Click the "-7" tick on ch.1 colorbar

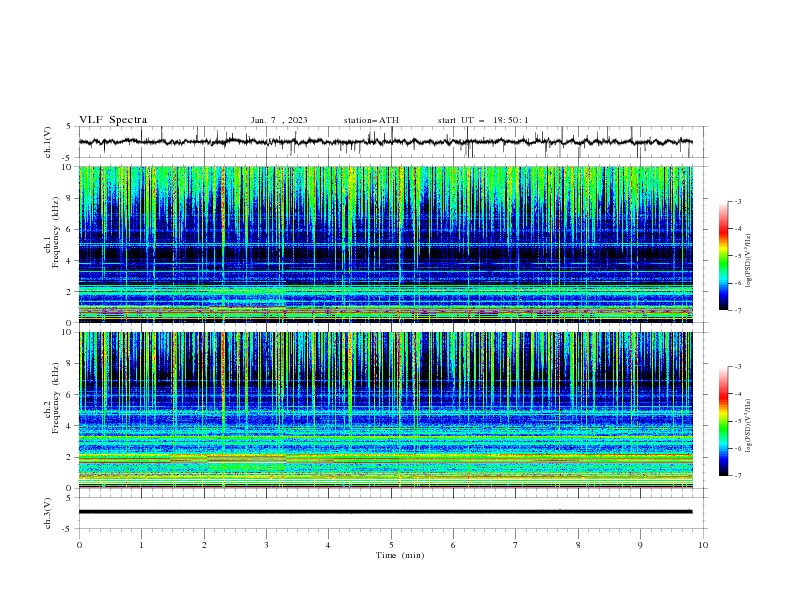(x=738, y=311)
